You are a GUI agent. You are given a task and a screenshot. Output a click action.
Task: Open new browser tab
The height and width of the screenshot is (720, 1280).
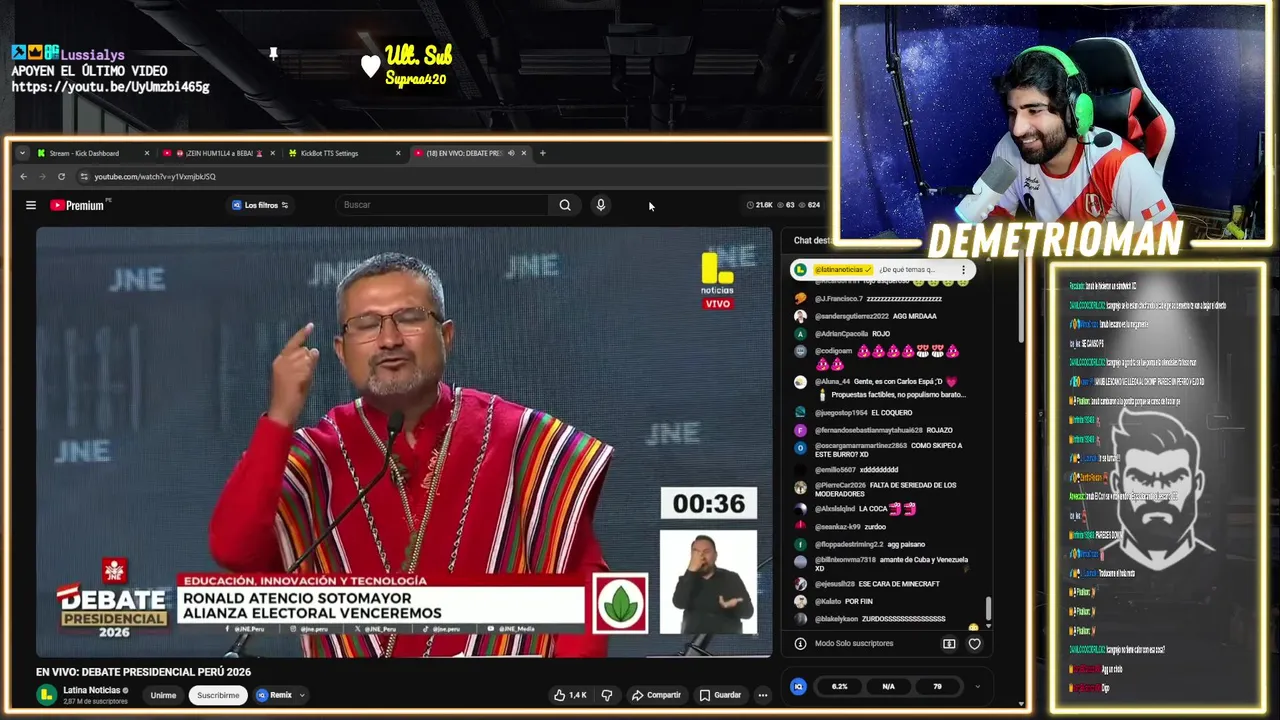coord(543,153)
